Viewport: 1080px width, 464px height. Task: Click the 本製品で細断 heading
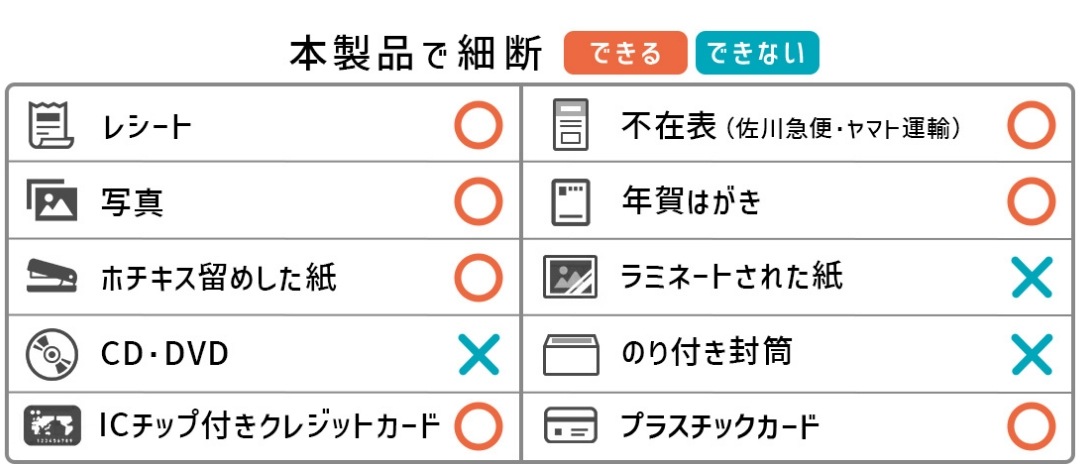tap(416, 54)
